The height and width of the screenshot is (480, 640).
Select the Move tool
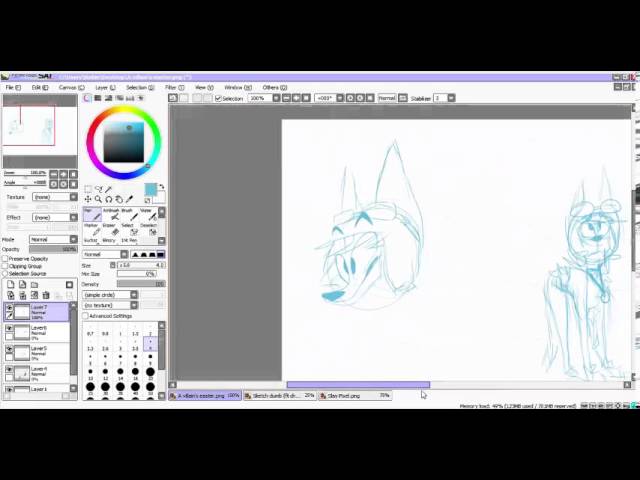click(x=88, y=199)
